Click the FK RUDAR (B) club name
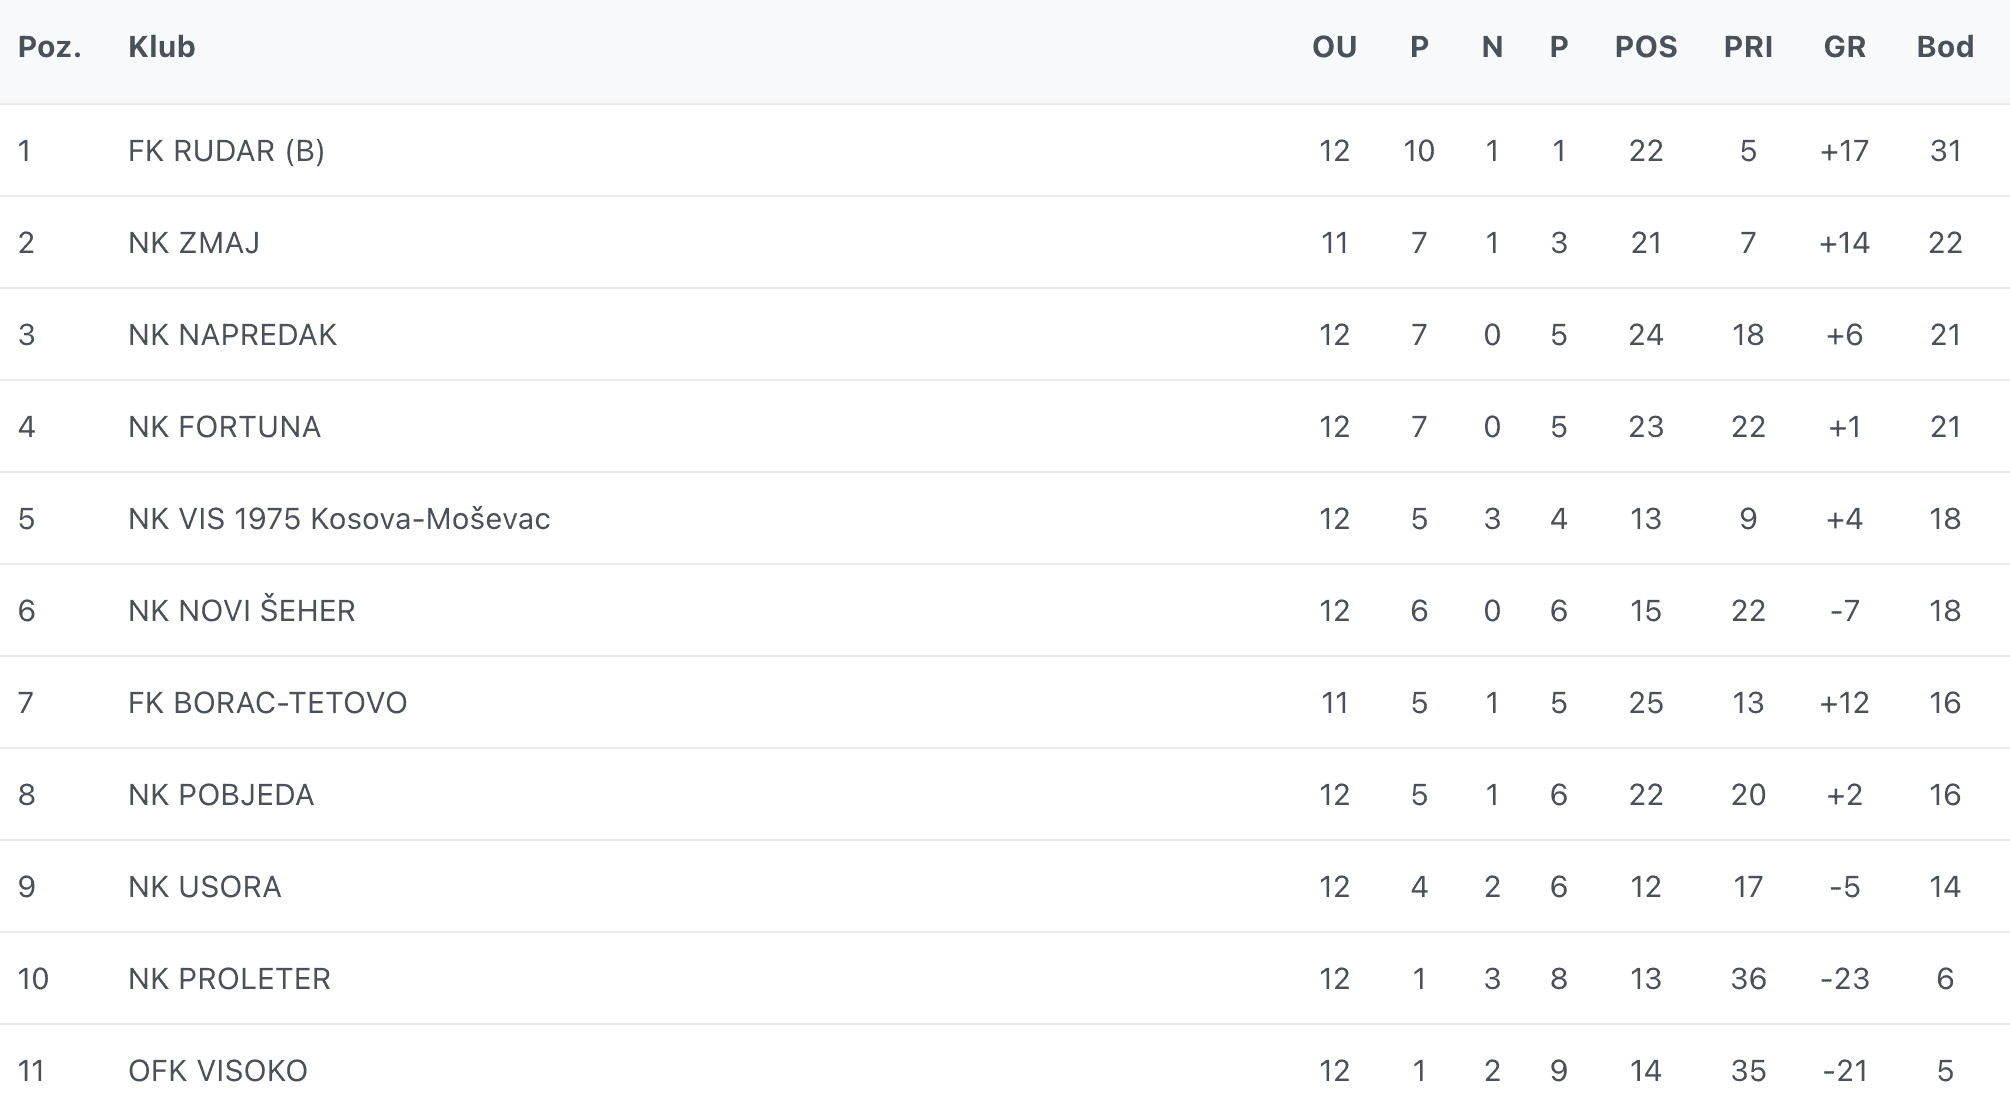The width and height of the screenshot is (2010, 1114). 226,151
